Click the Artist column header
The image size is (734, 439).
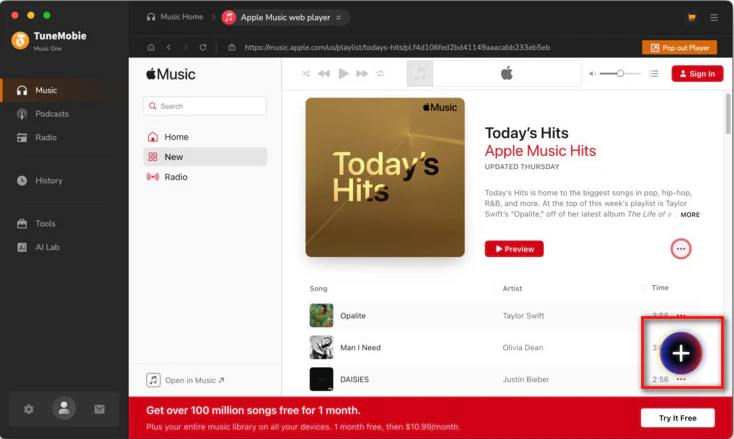pyautogui.click(x=512, y=288)
